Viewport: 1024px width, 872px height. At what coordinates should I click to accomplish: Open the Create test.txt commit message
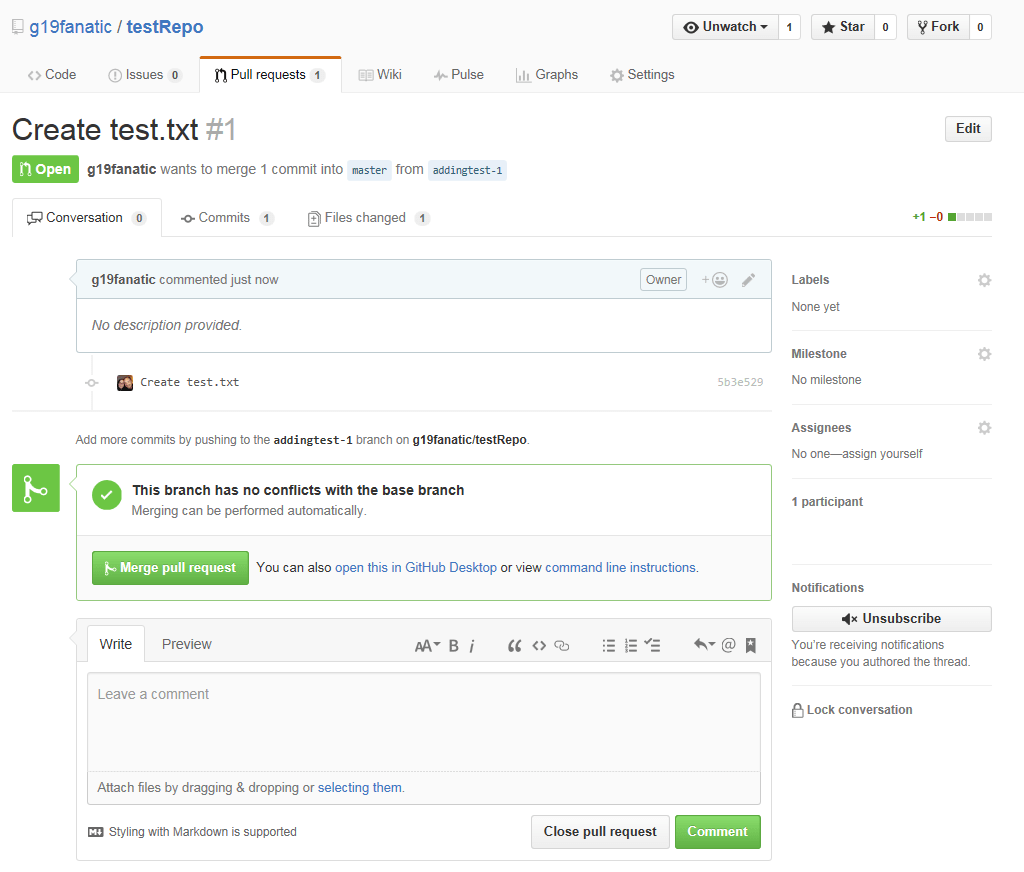click(x=189, y=383)
